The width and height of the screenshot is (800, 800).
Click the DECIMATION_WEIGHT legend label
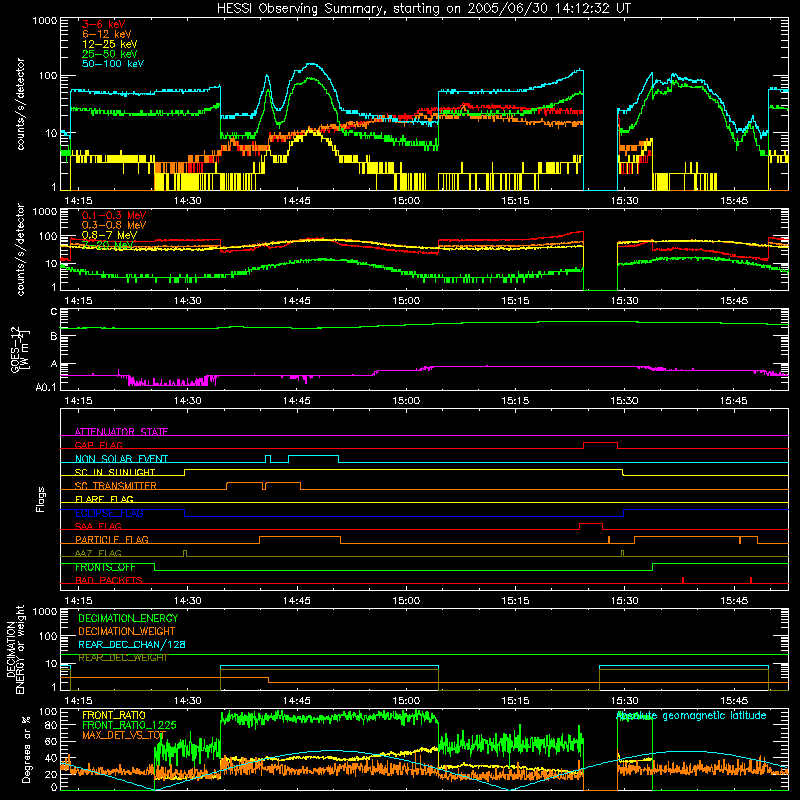pos(127,631)
